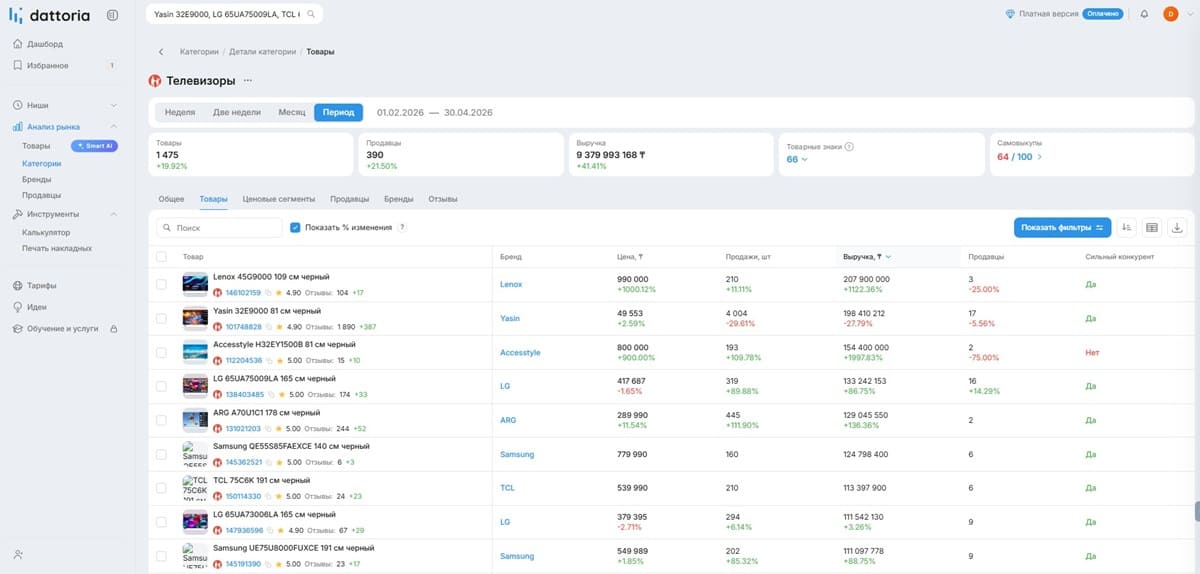
Task: Open the table columns settings icon
Action: click(x=1152, y=227)
